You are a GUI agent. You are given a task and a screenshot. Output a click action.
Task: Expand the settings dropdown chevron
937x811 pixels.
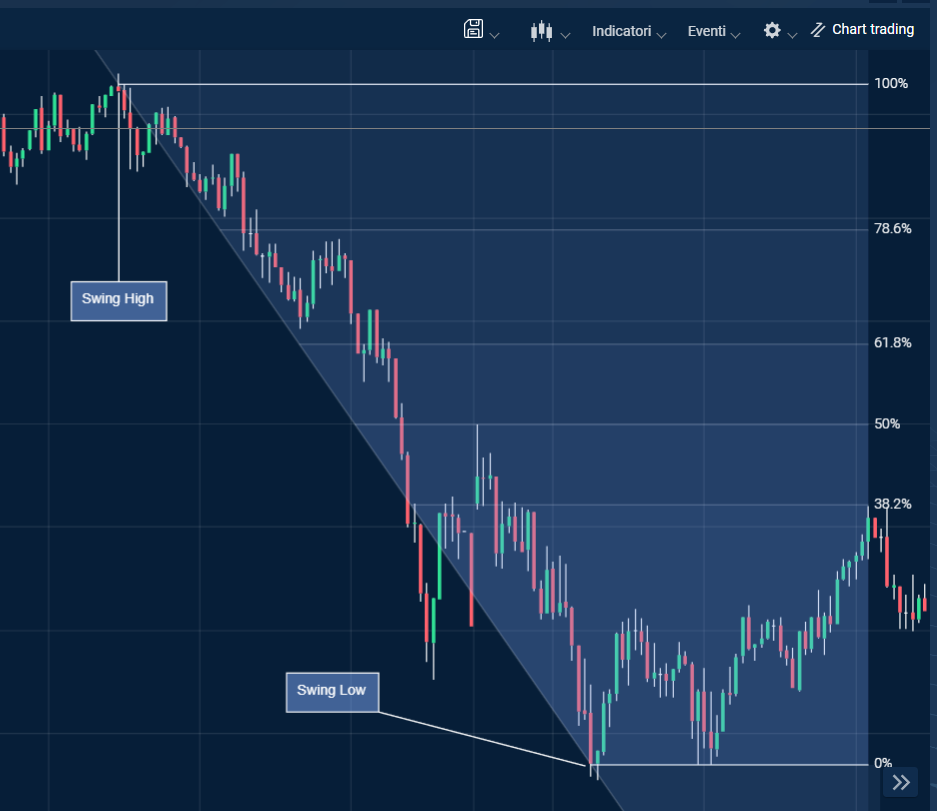point(792,36)
